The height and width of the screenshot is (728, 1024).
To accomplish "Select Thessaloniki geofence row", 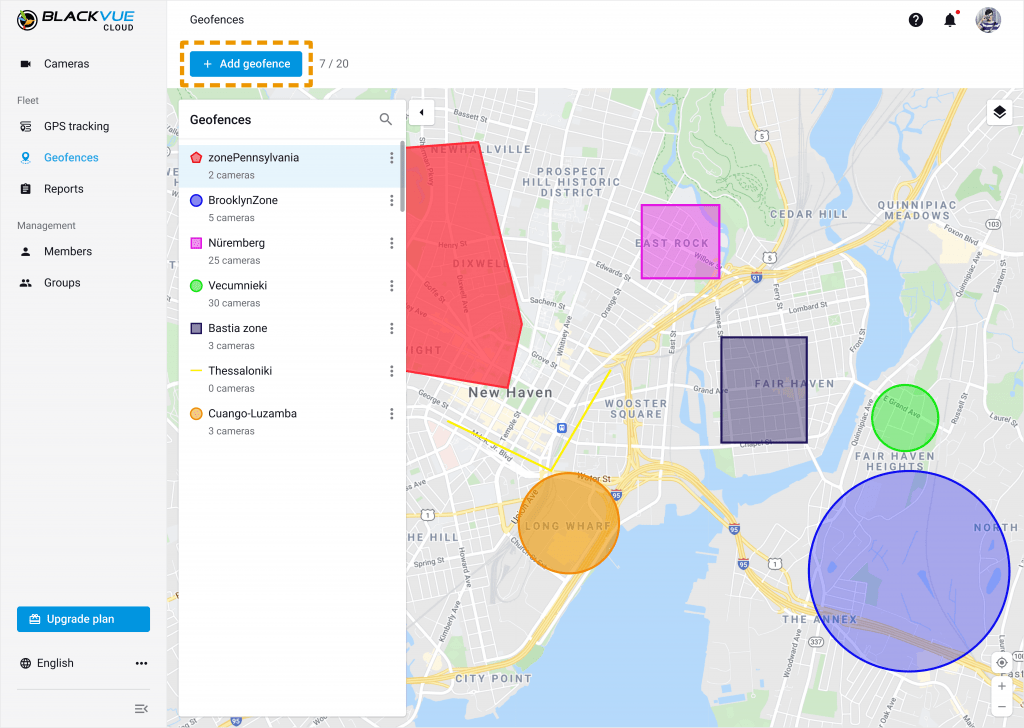I will pyautogui.click(x=291, y=379).
